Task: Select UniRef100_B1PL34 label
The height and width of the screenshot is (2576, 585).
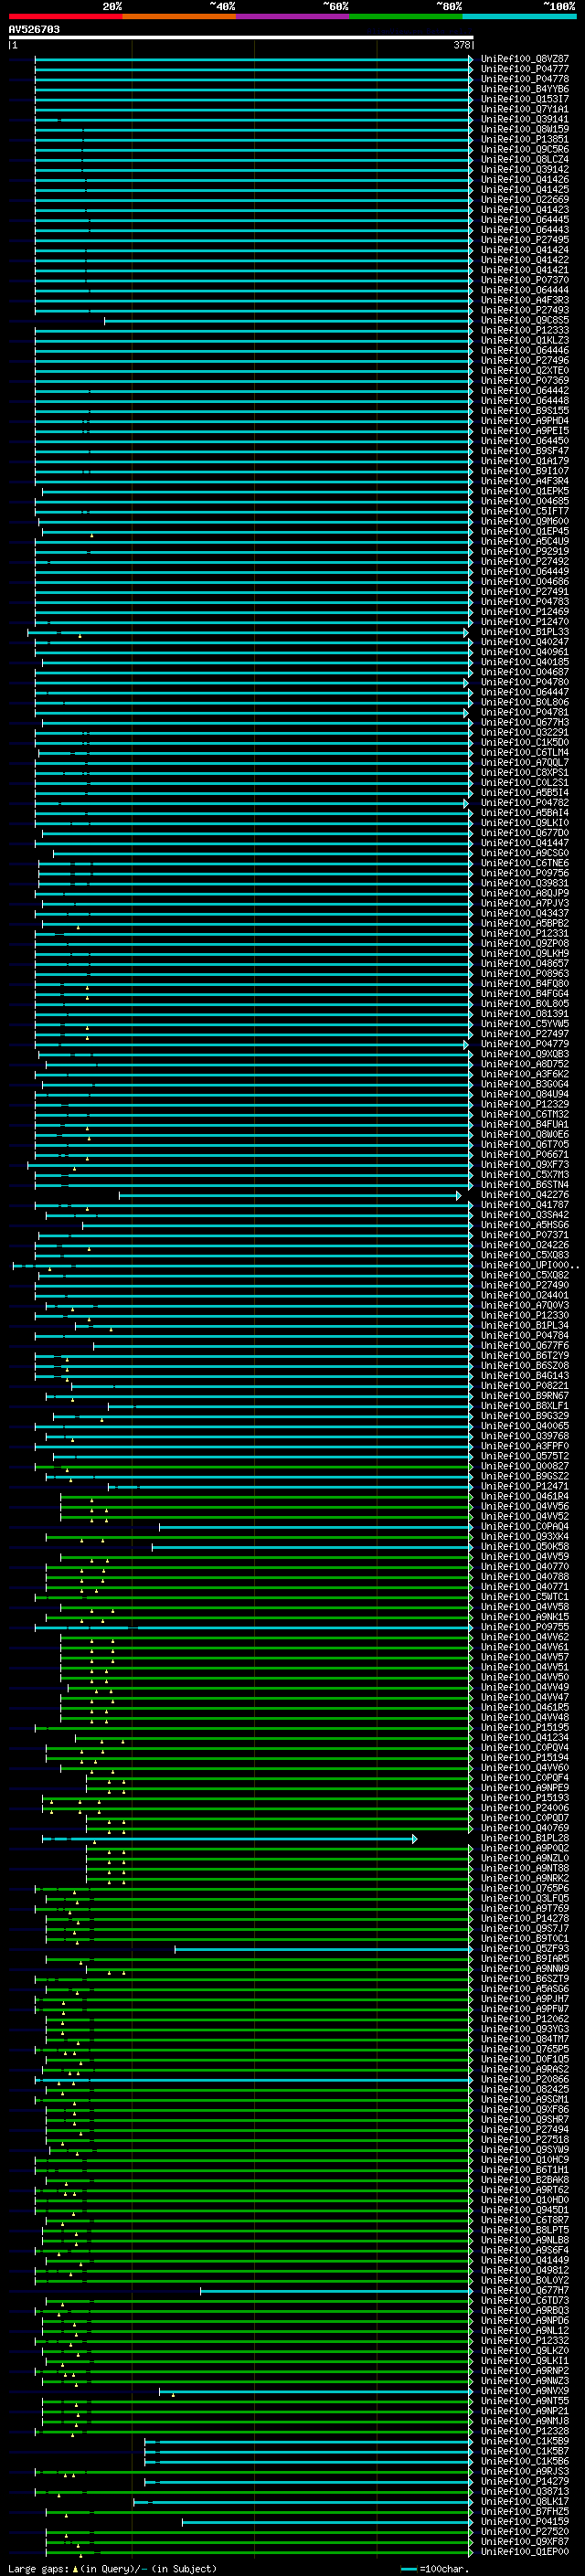Action: [x=524, y=1326]
